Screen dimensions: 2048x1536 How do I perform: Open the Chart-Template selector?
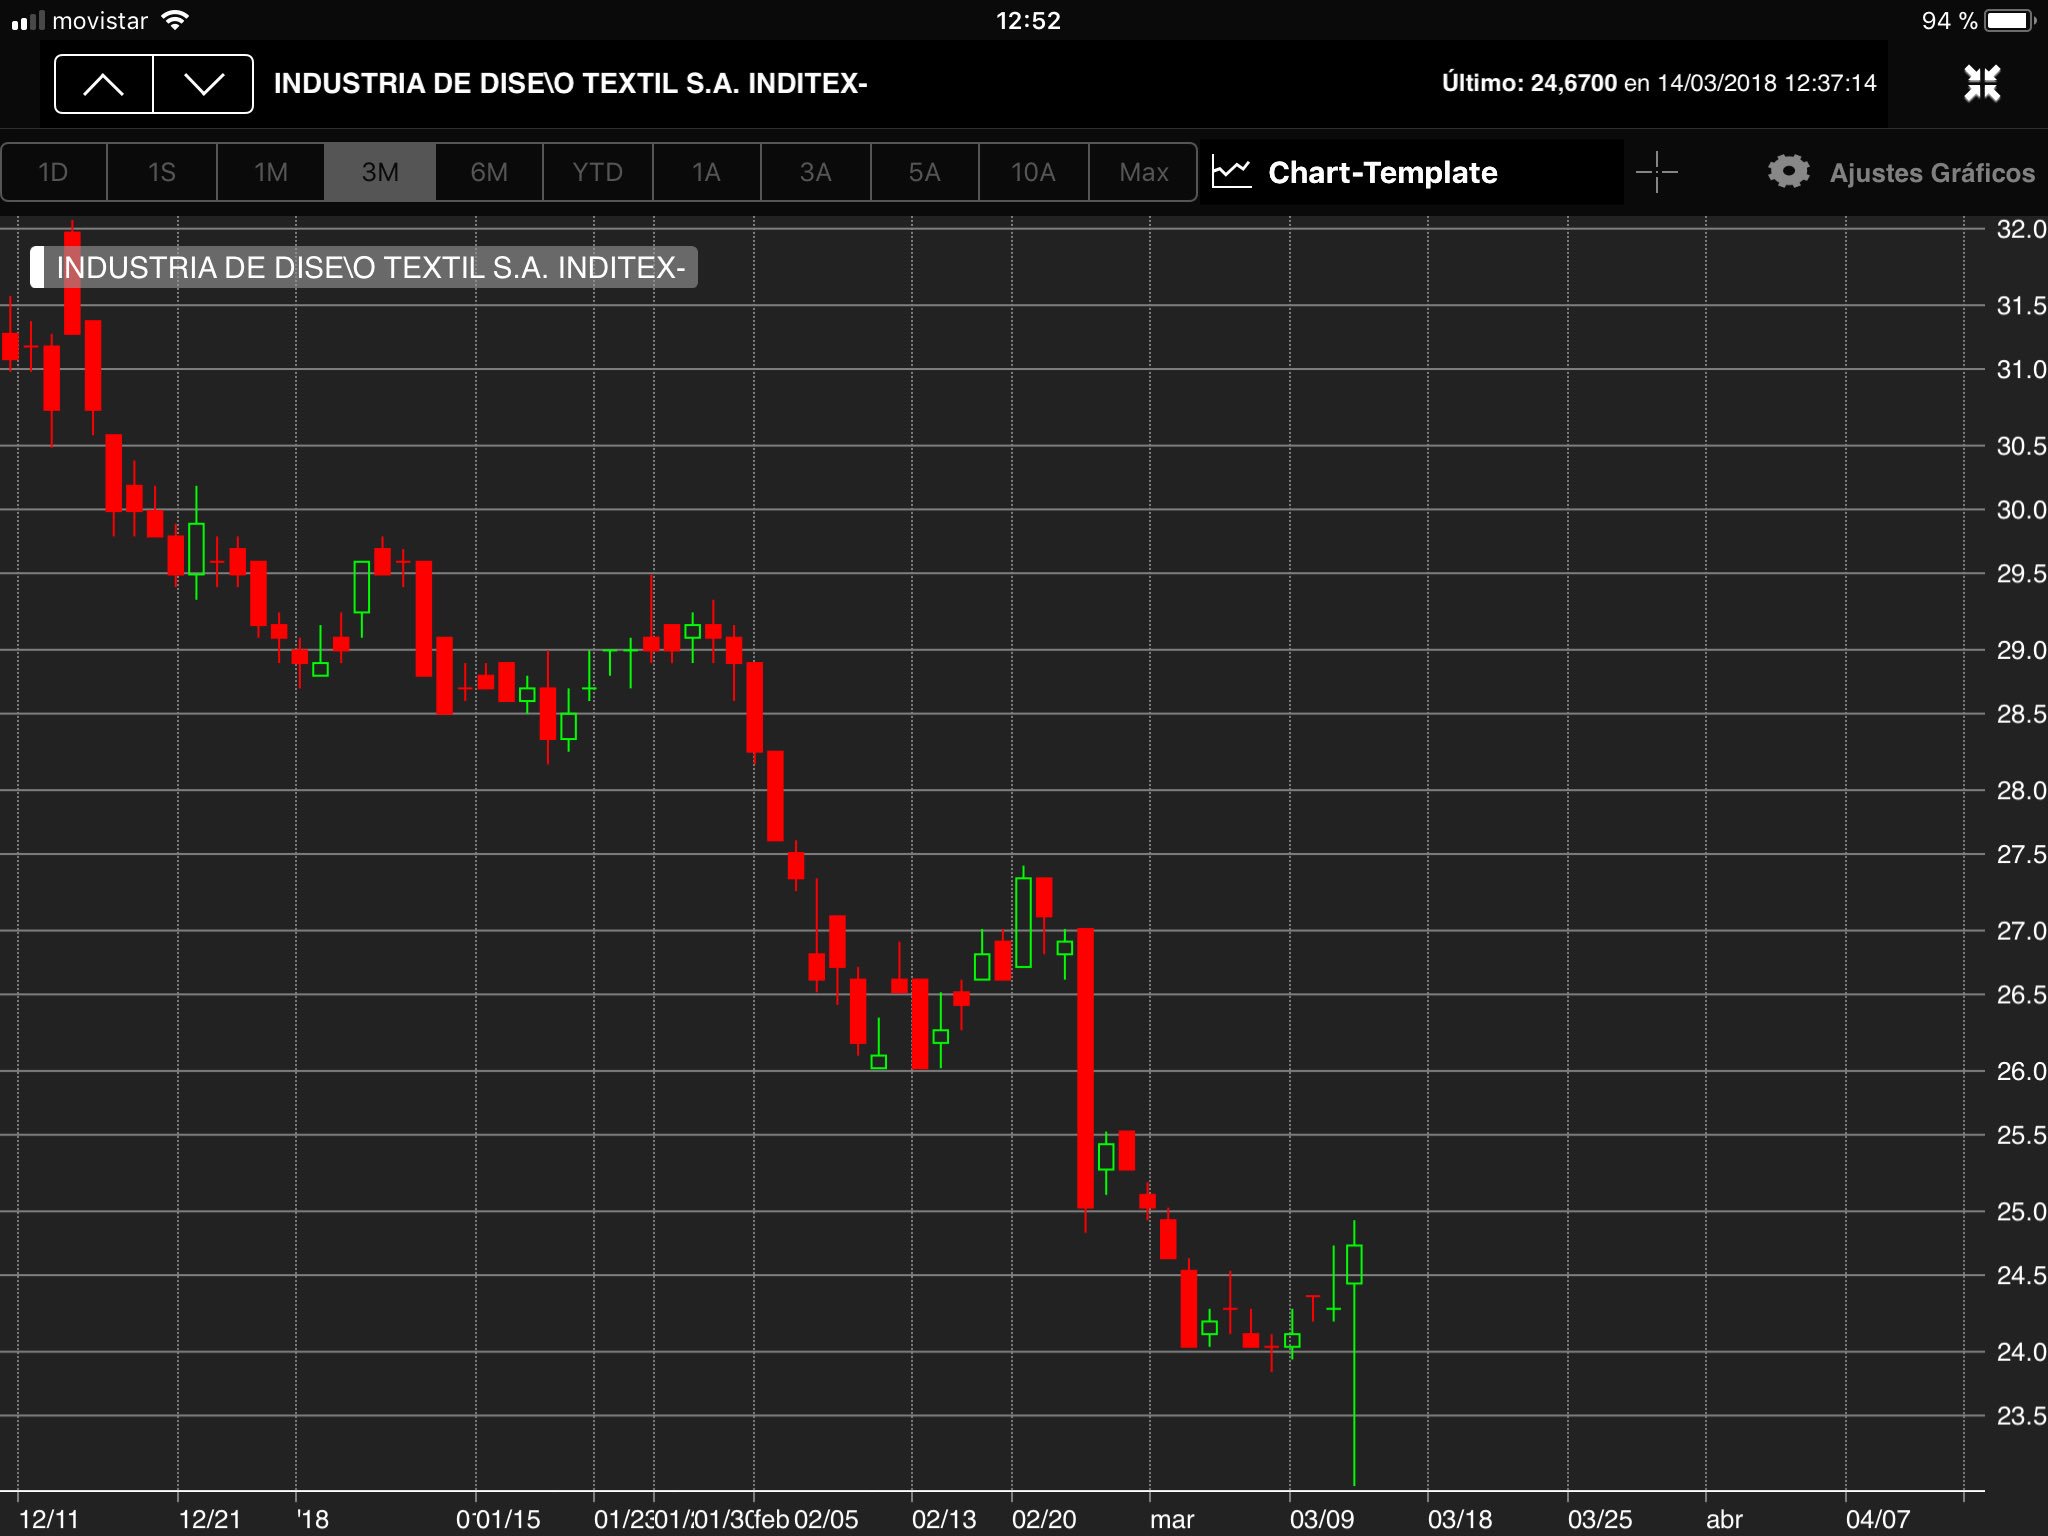(x=1383, y=172)
